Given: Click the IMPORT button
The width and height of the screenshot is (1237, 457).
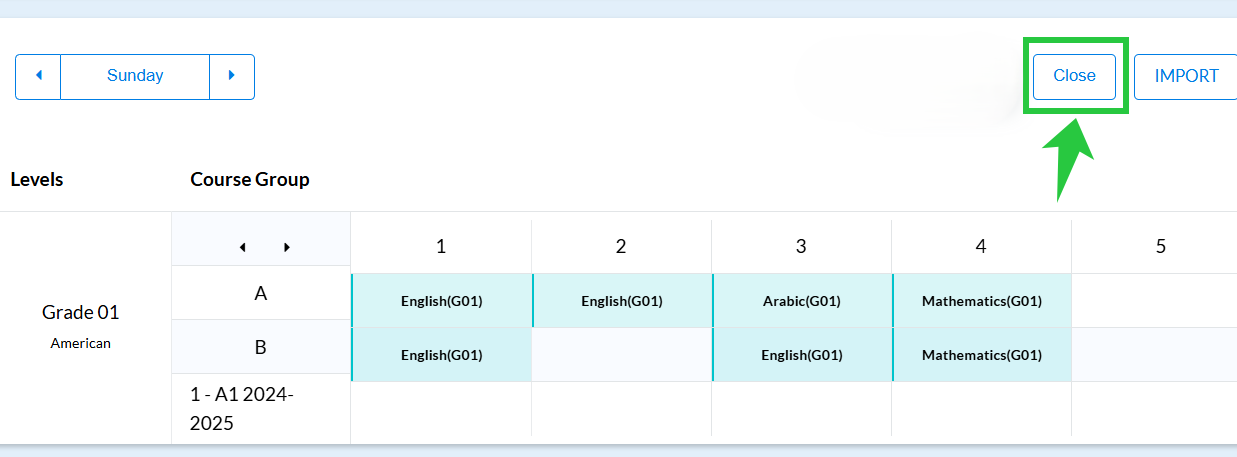Looking at the screenshot, I should (1186, 76).
